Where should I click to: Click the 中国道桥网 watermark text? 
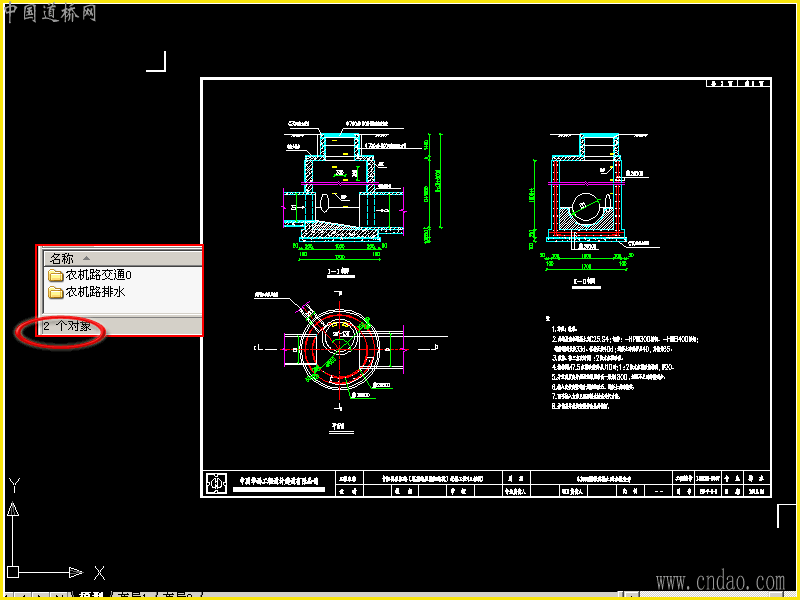pos(51,13)
